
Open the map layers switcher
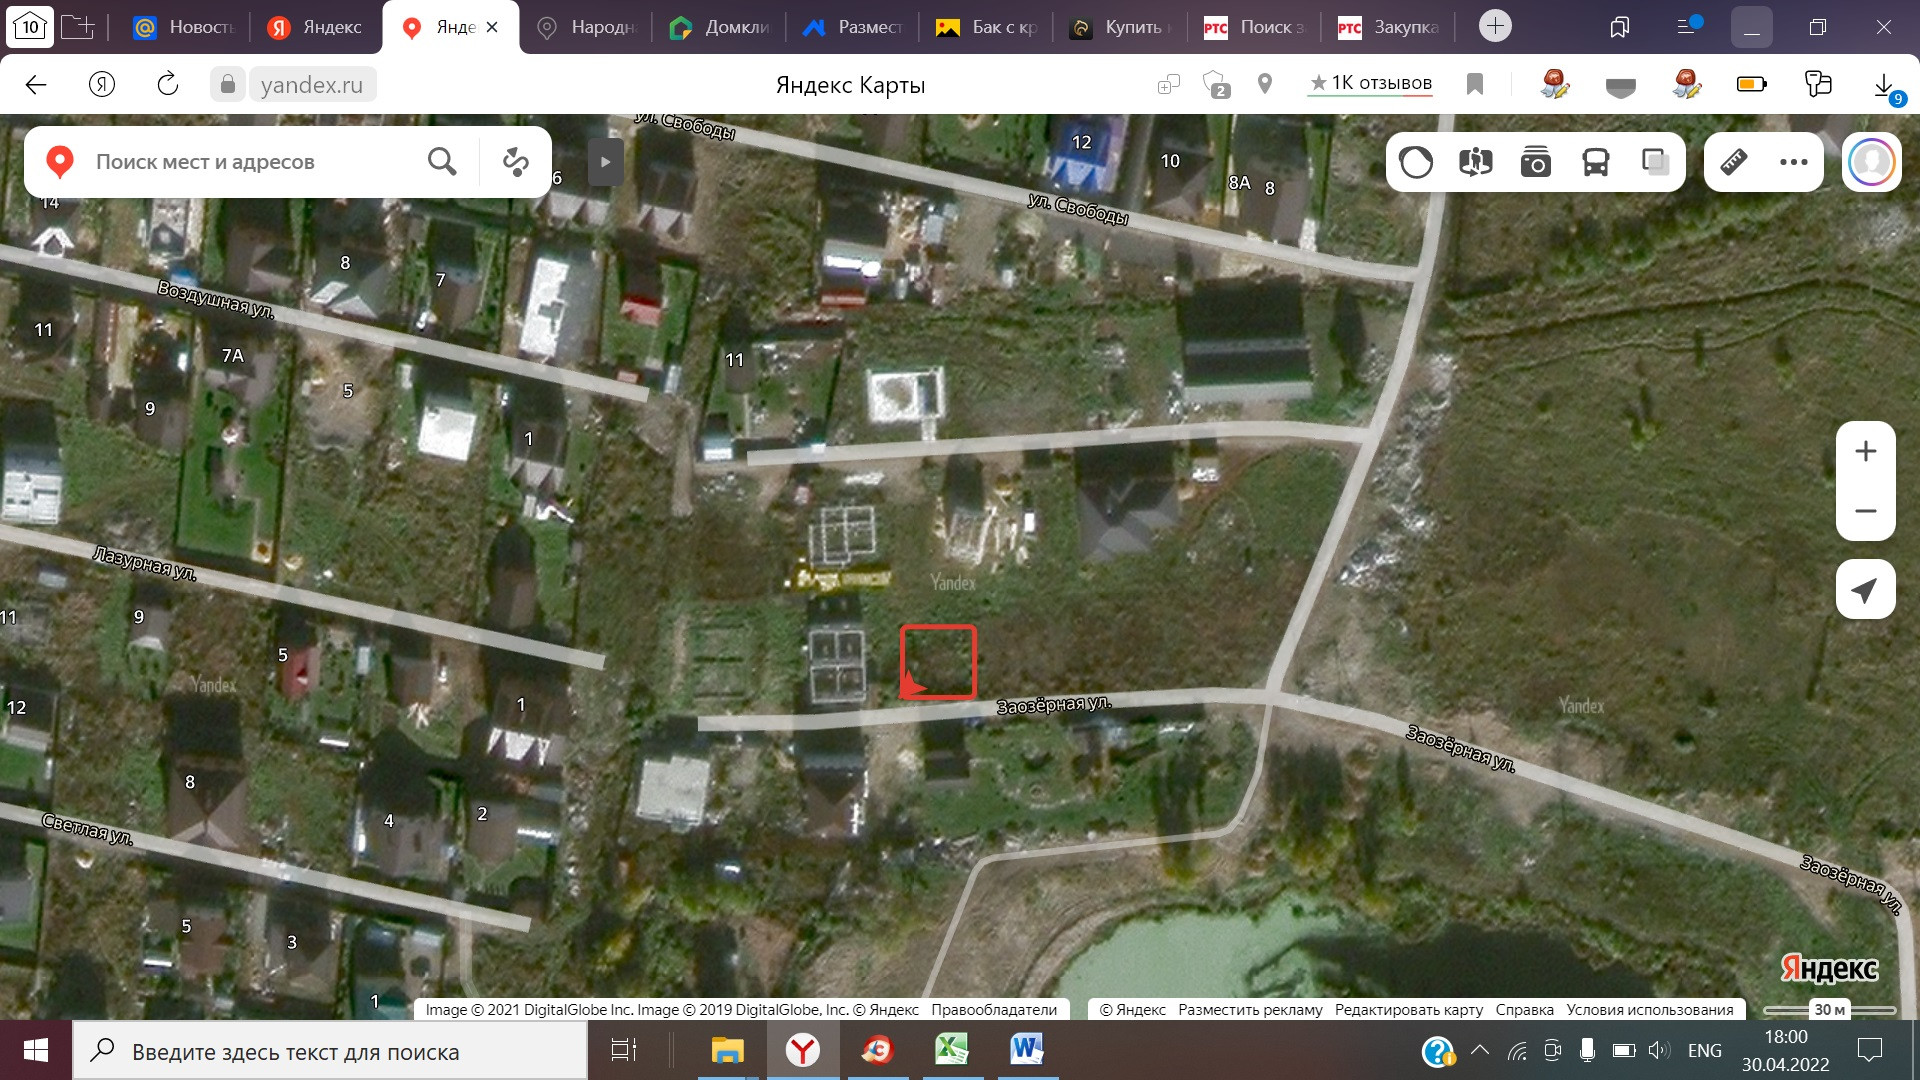click(x=1656, y=162)
